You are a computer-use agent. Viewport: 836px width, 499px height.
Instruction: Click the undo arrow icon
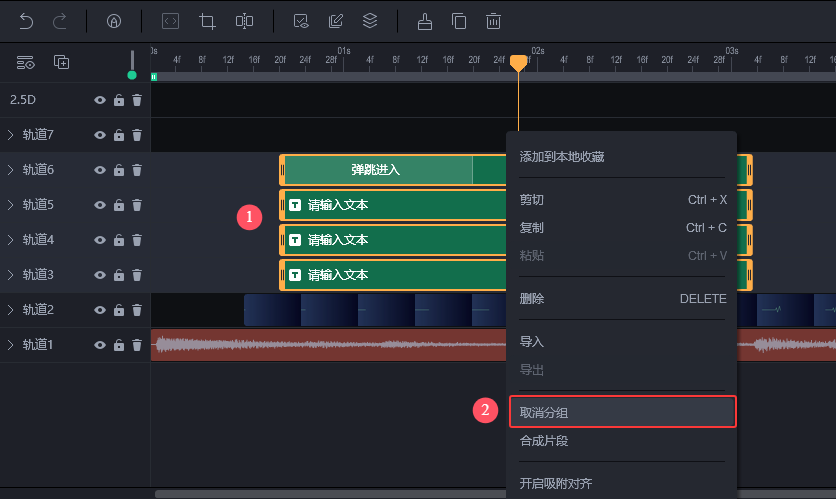(26, 20)
